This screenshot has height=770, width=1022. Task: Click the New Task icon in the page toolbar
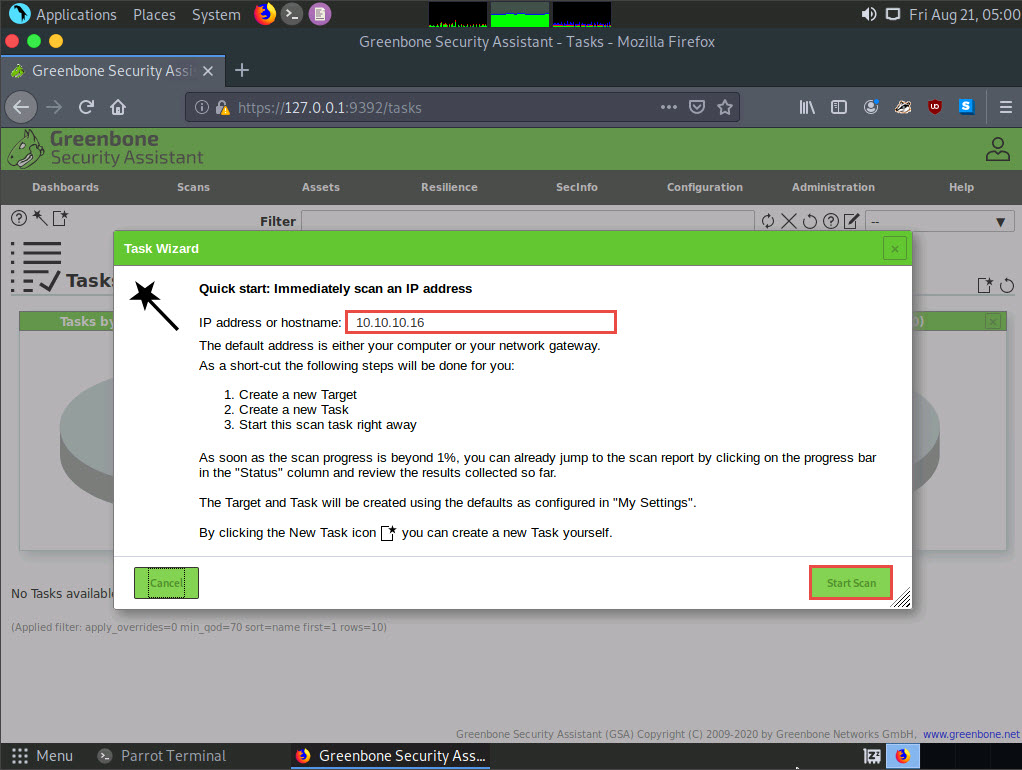pyautogui.click(x=61, y=218)
